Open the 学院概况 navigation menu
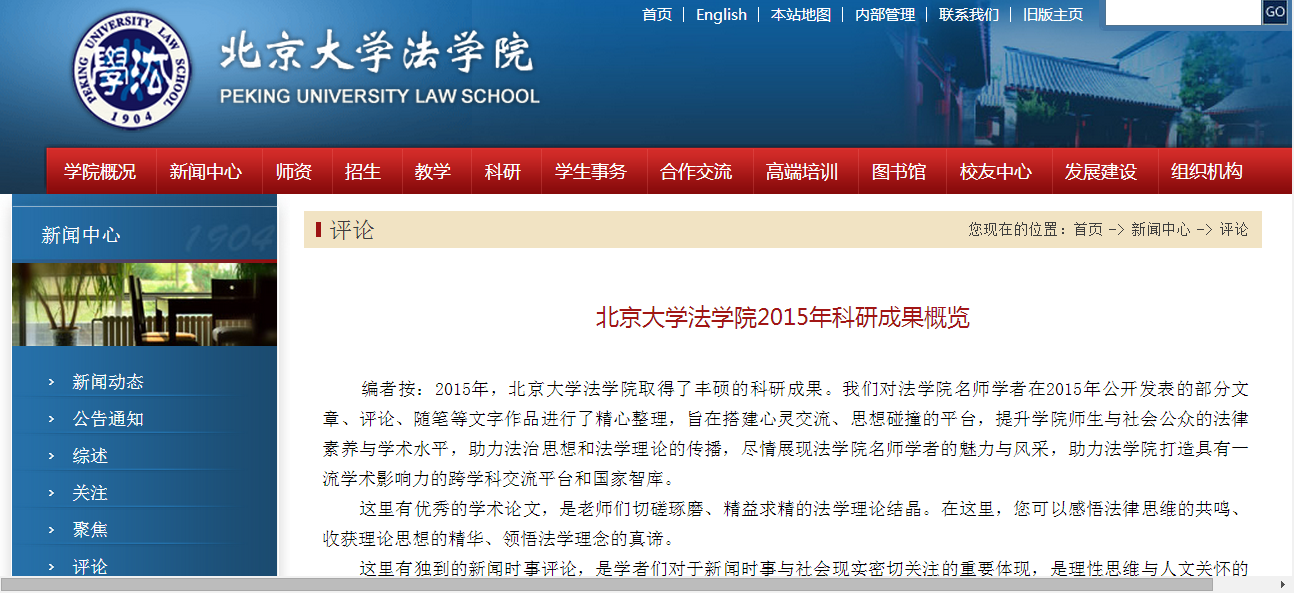Image resolution: width=1294 pixels, height=593 pixels. click(100, 171)
